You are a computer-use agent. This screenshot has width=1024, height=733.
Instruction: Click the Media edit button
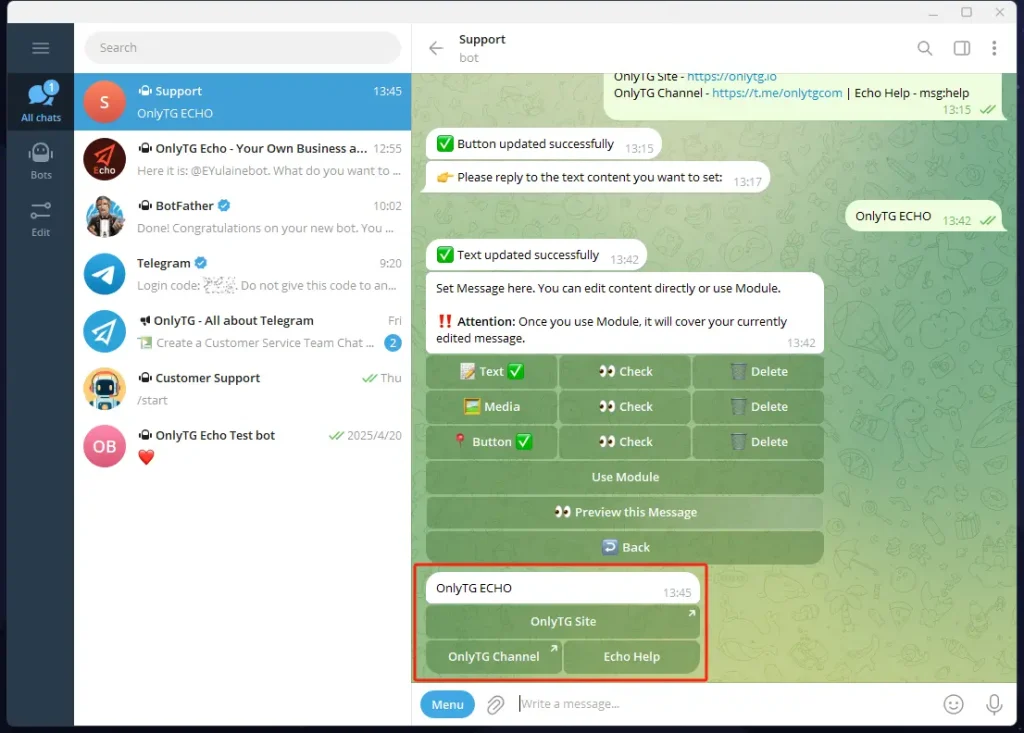[491, 406]
